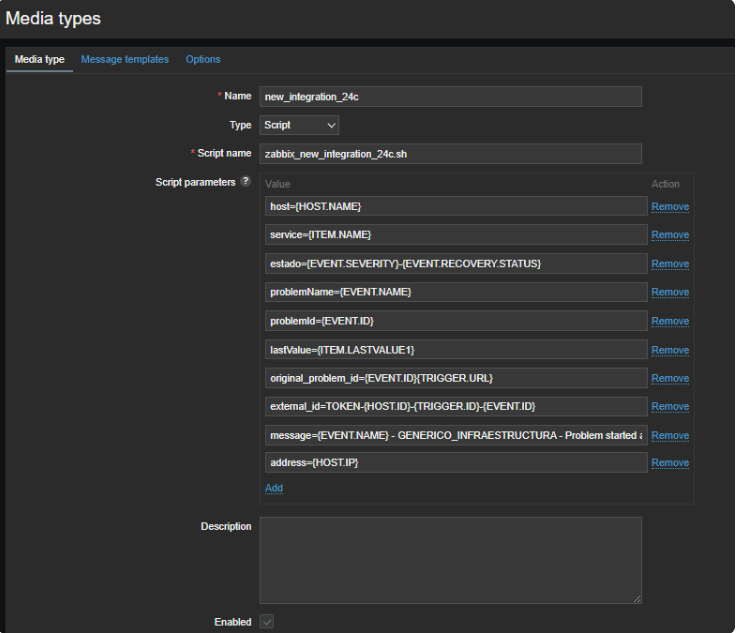Remove the host={HOST.NAME} parameter
Image resolution: width=737 pixels, height=633 pixels.
670,207
